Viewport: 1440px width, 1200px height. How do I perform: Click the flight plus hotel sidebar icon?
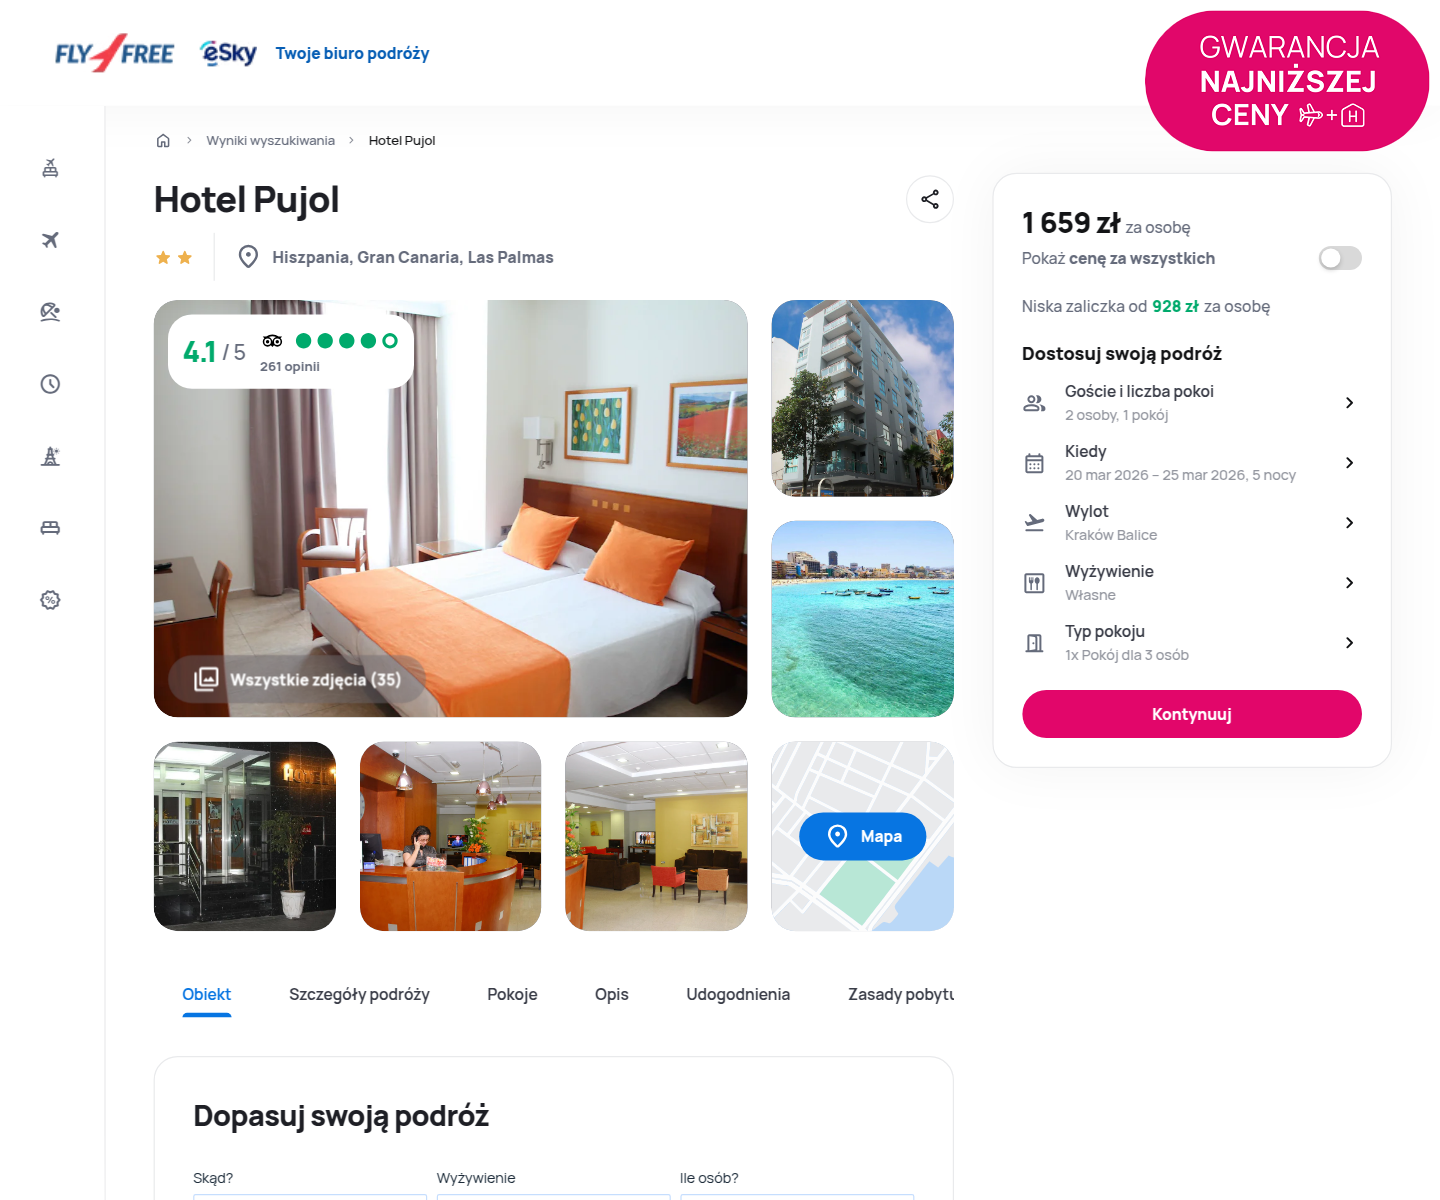point(50,168)
